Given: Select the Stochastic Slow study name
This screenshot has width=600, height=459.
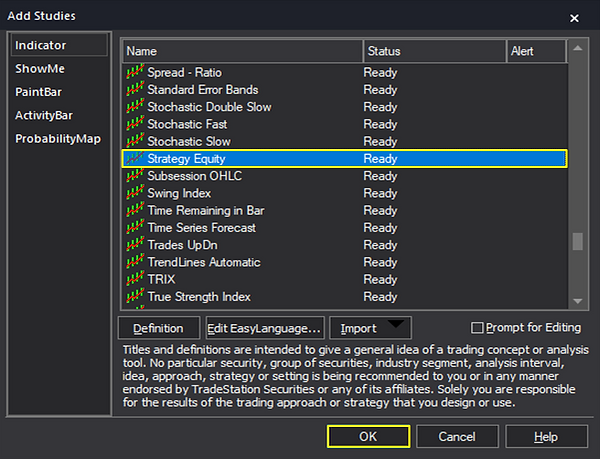Looking at the screenshot, I should pyautogui.click(x=189, y=141).
